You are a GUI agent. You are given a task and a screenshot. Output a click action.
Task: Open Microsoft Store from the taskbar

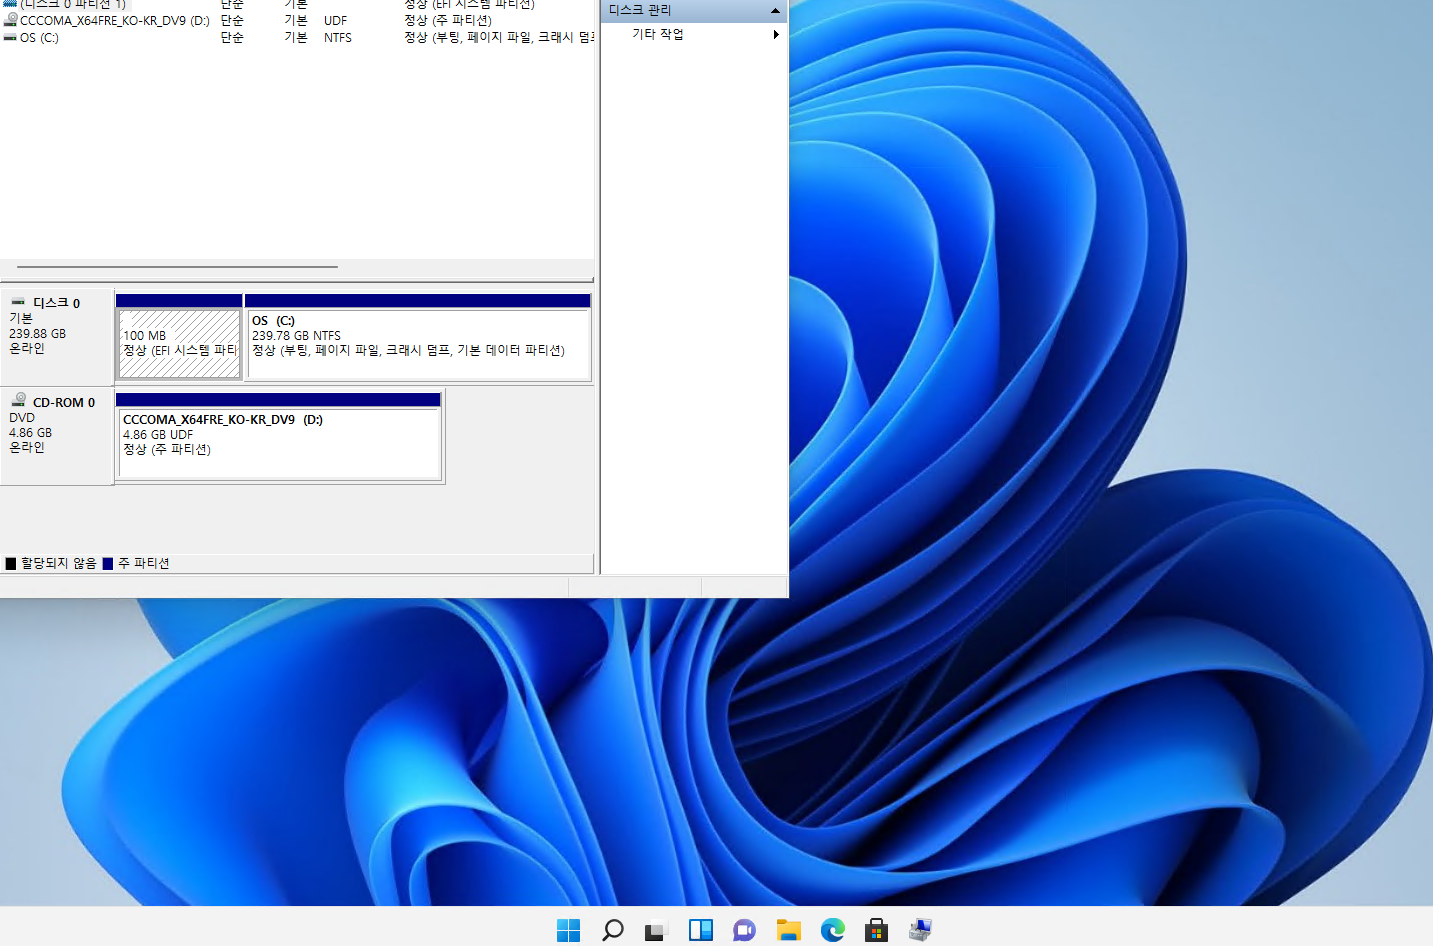click(876, 930)
